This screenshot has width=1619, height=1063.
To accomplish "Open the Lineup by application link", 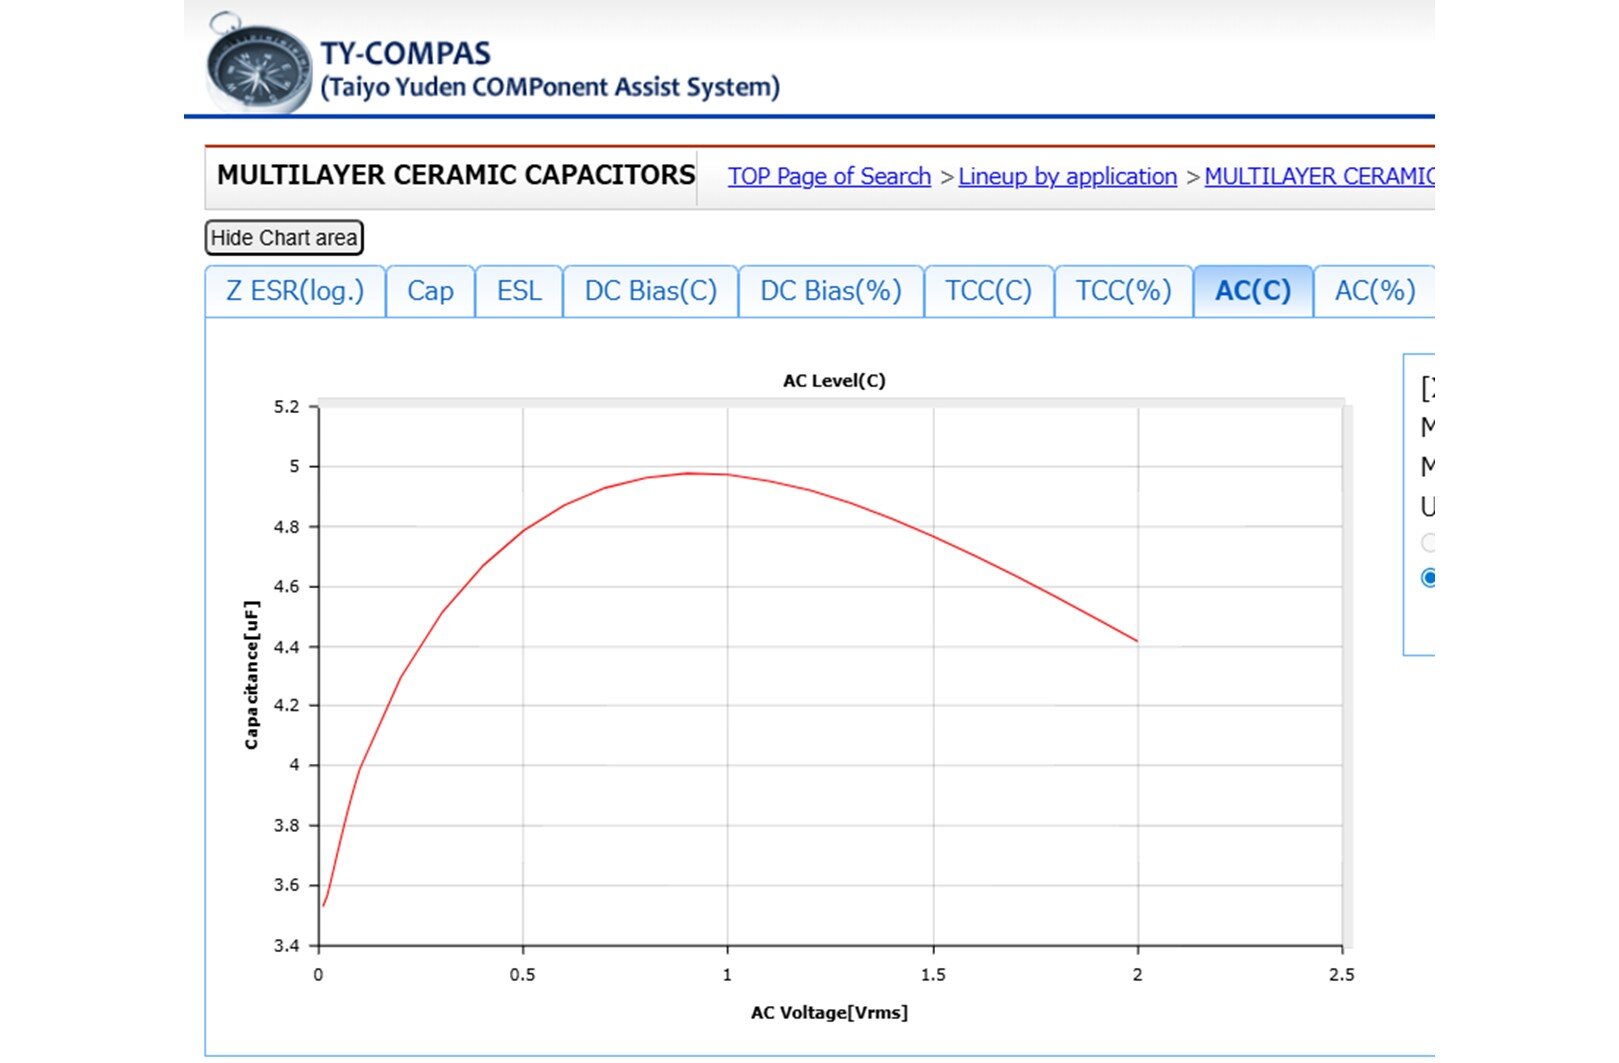I will (1067, 177).
